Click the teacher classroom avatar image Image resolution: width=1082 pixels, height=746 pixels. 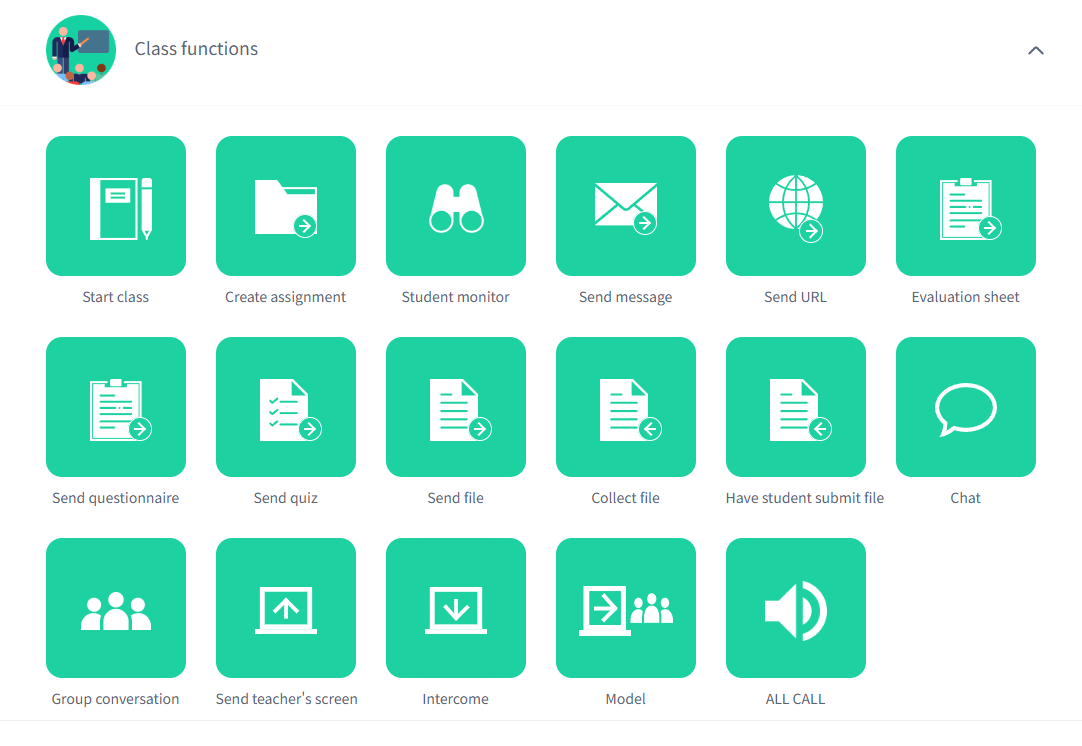(81, 50)
